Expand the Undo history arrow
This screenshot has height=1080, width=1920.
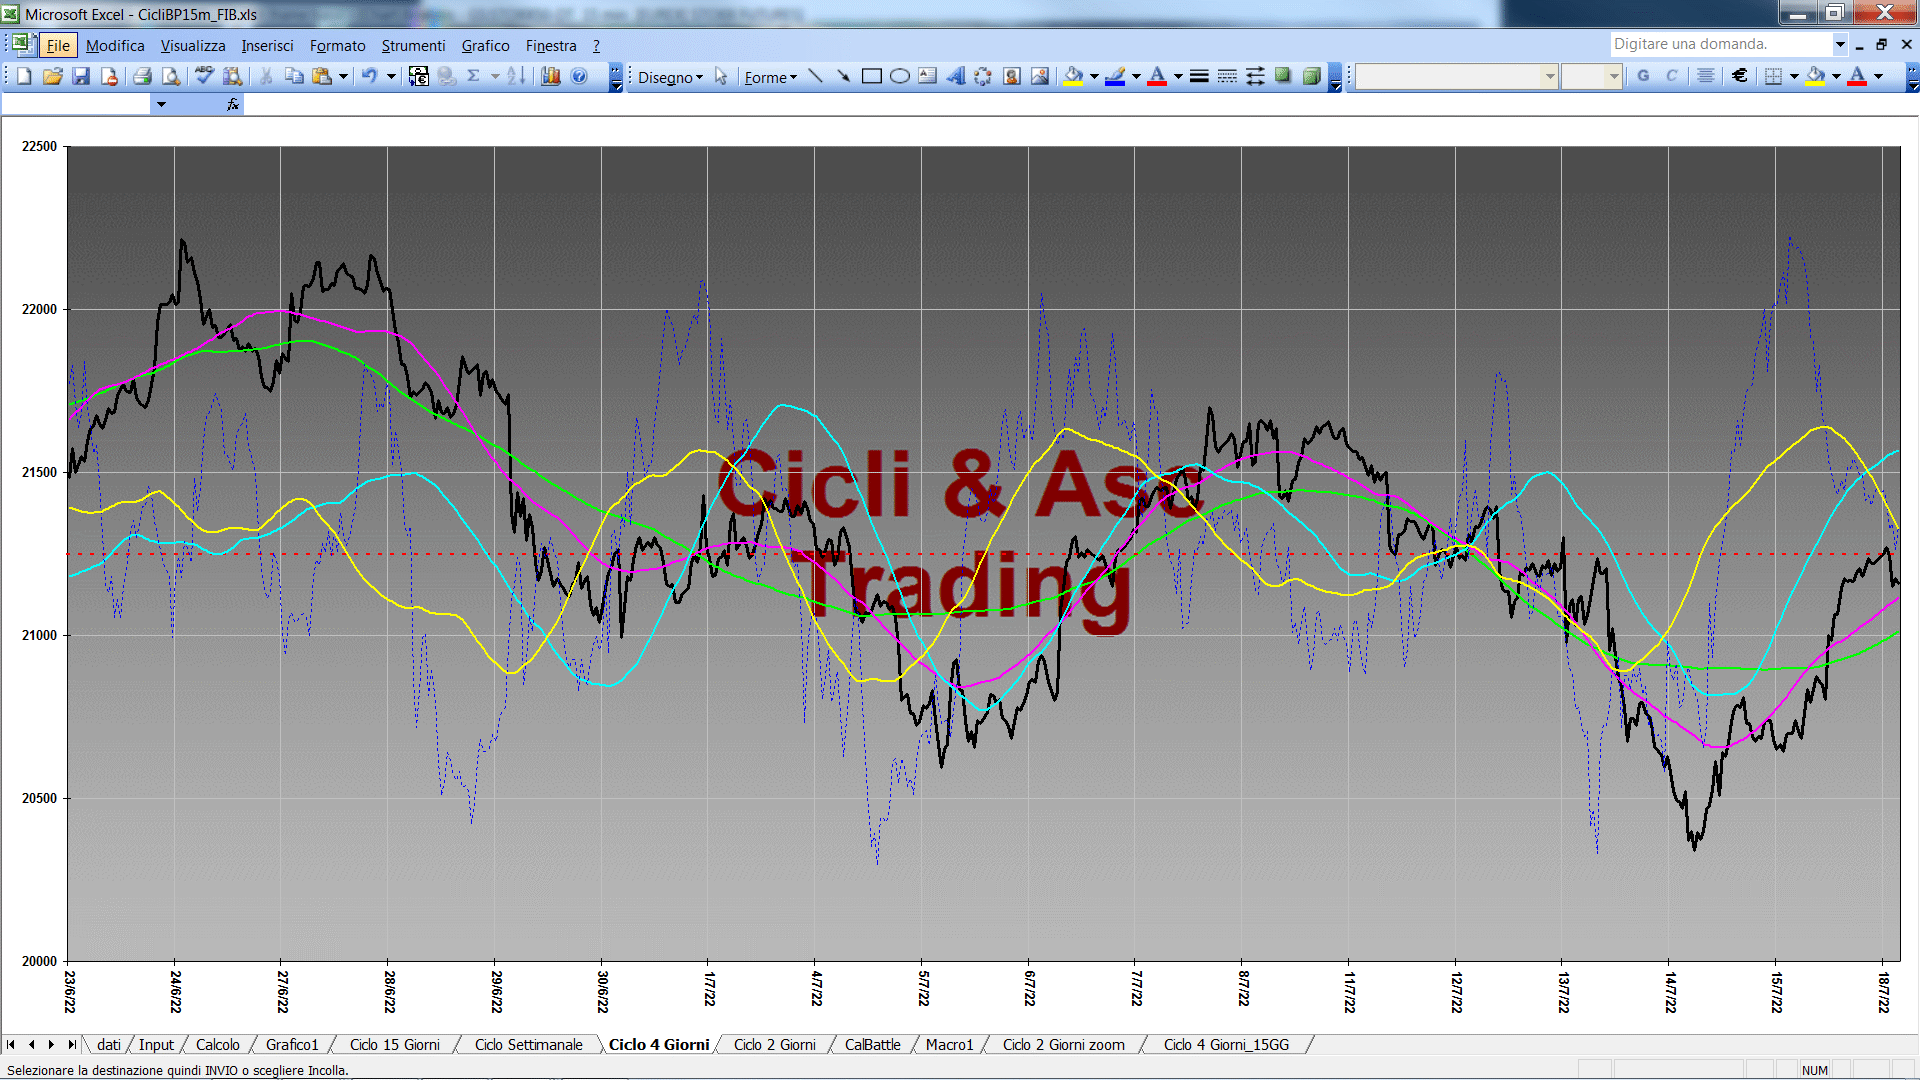tap(391, 76)
